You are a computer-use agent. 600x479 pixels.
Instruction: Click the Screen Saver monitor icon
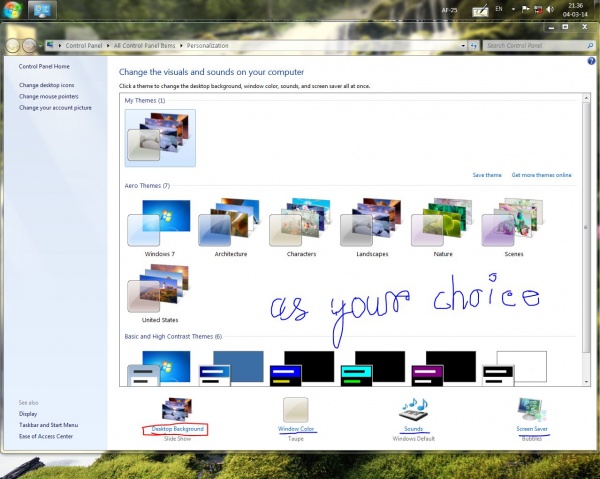coord(532,410)
